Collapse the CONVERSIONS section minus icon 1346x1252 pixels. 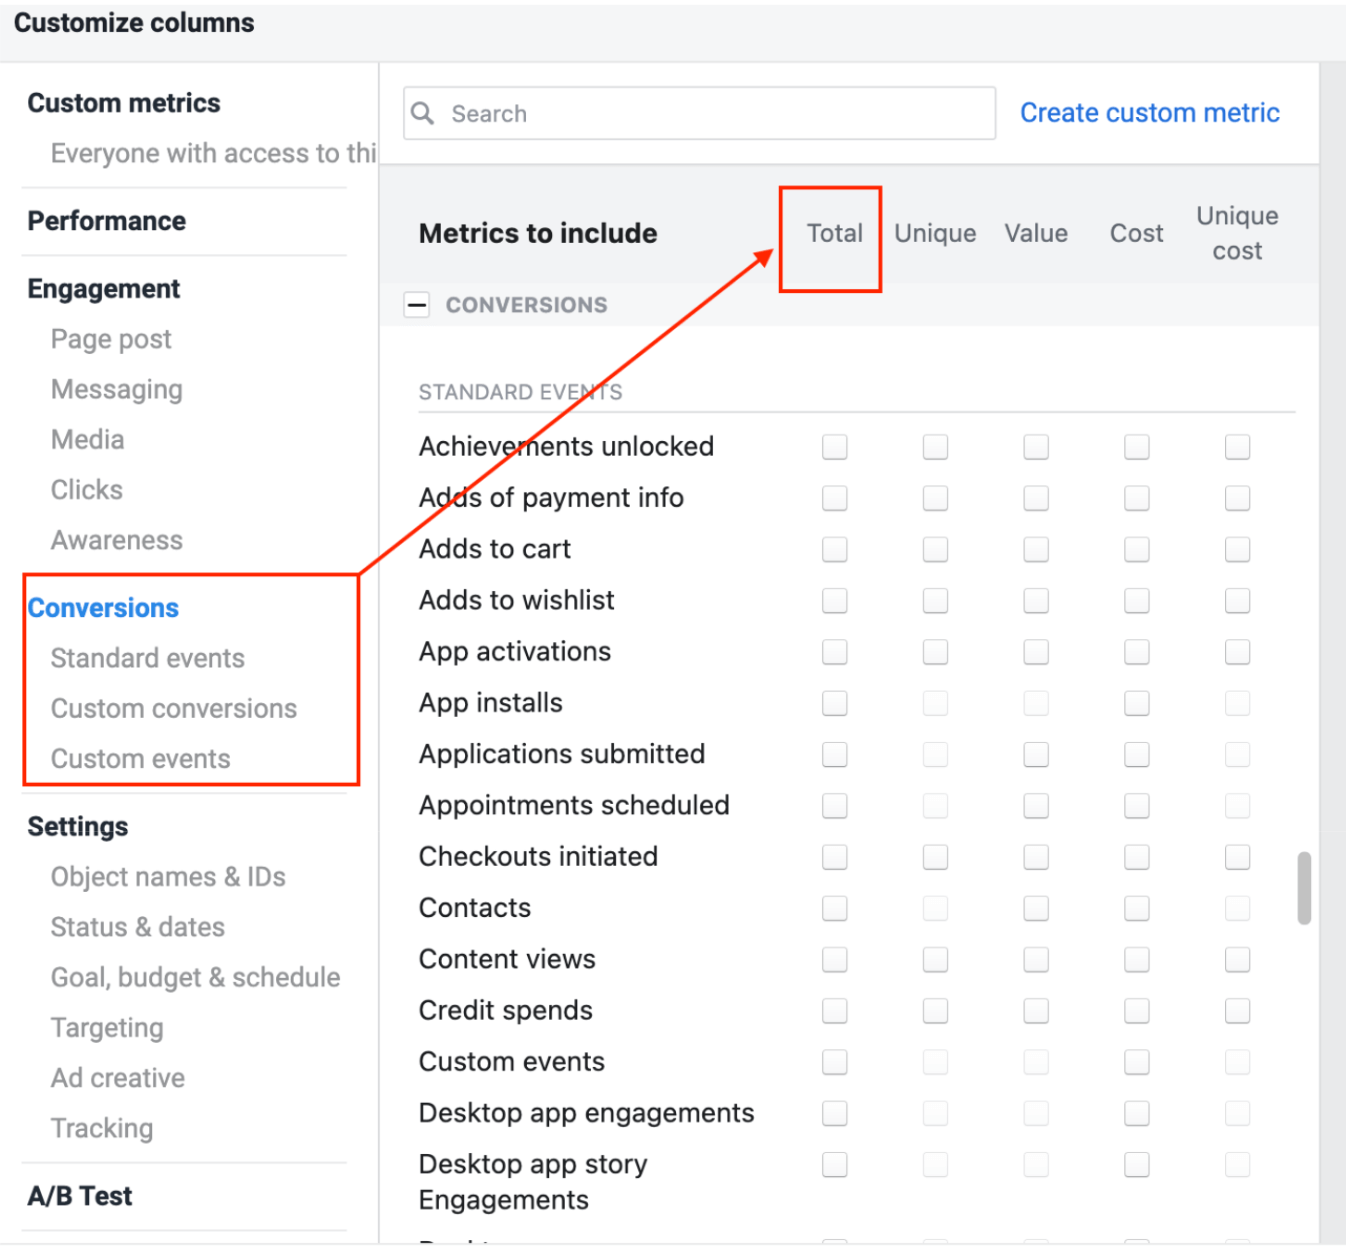tap(417, 305)
